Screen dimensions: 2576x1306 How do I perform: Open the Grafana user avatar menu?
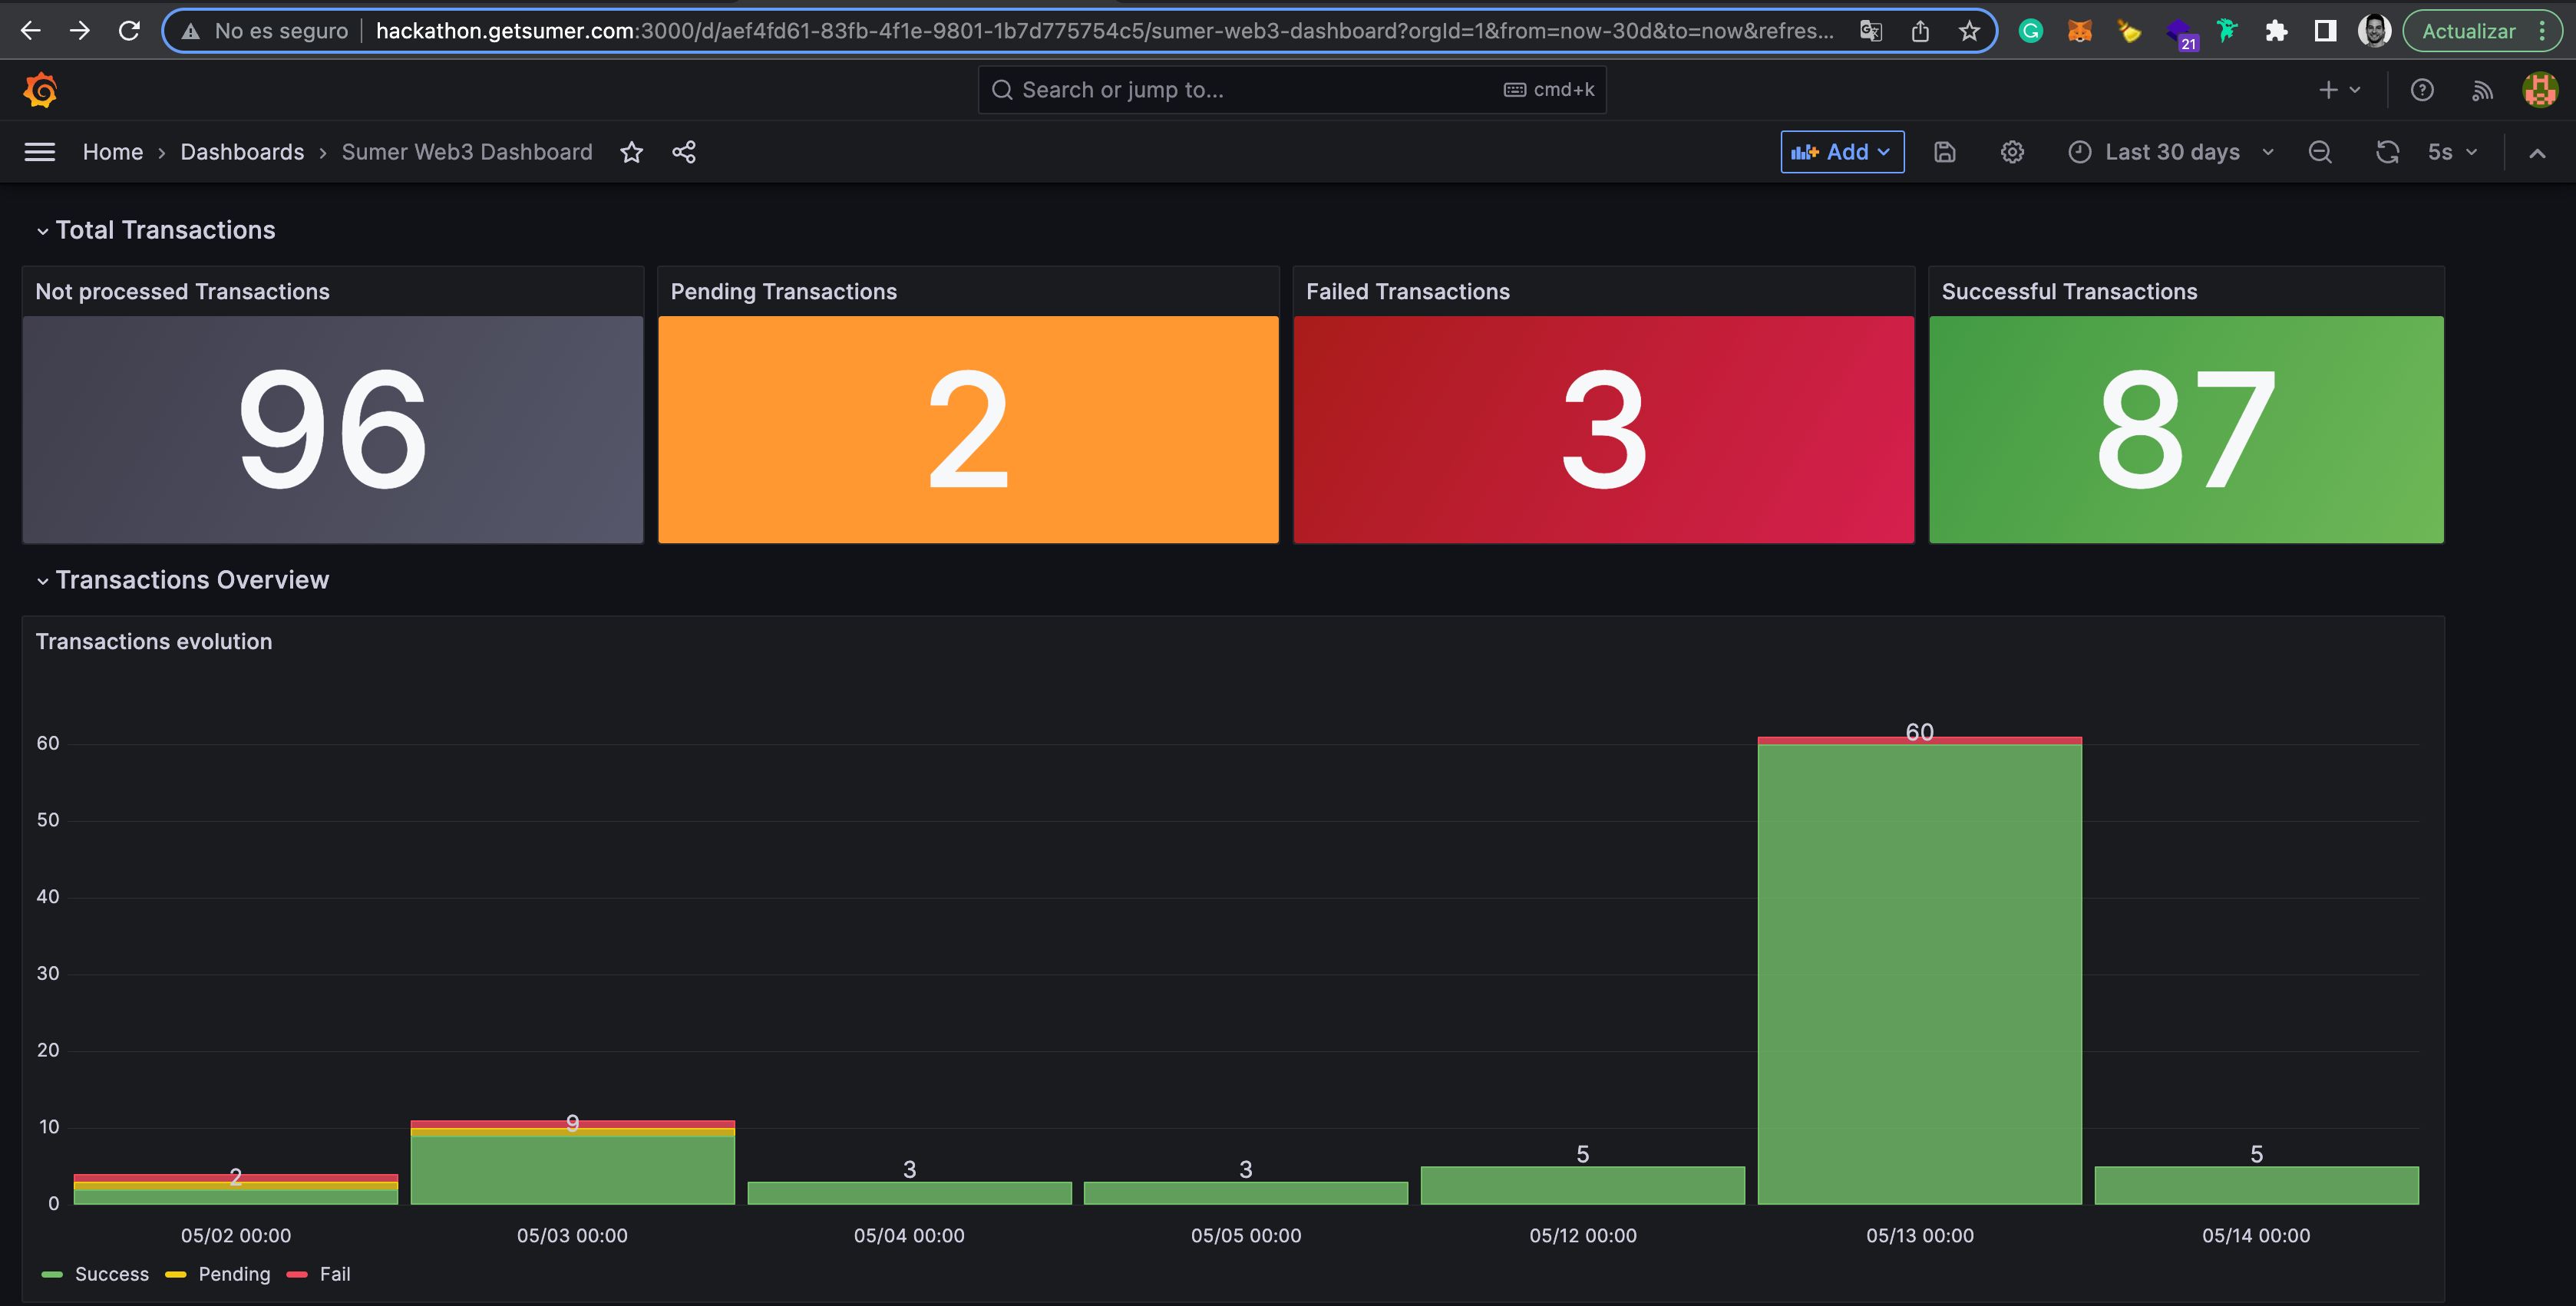click(2540, 90)
